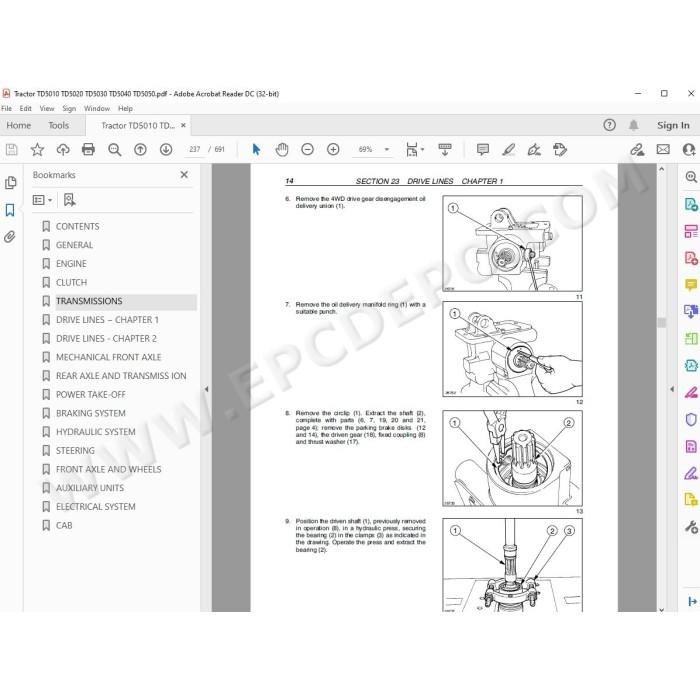Send file by email envelope icon
This screenshot has width=700, height=700.
click(x=663, y=149)
